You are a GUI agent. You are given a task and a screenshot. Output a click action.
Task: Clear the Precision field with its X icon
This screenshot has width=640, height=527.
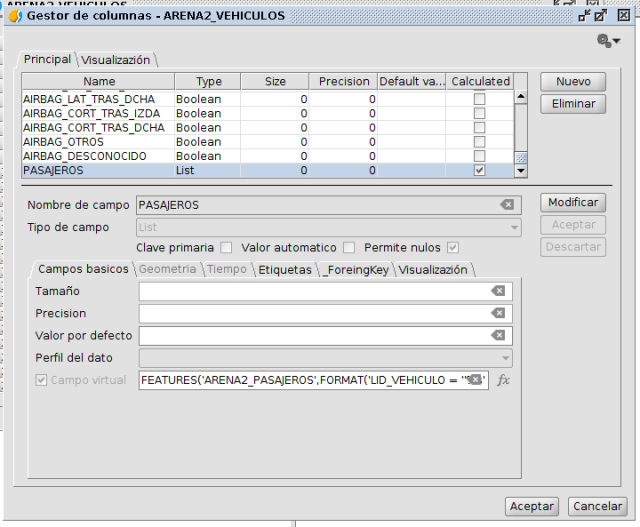point(498,313)
